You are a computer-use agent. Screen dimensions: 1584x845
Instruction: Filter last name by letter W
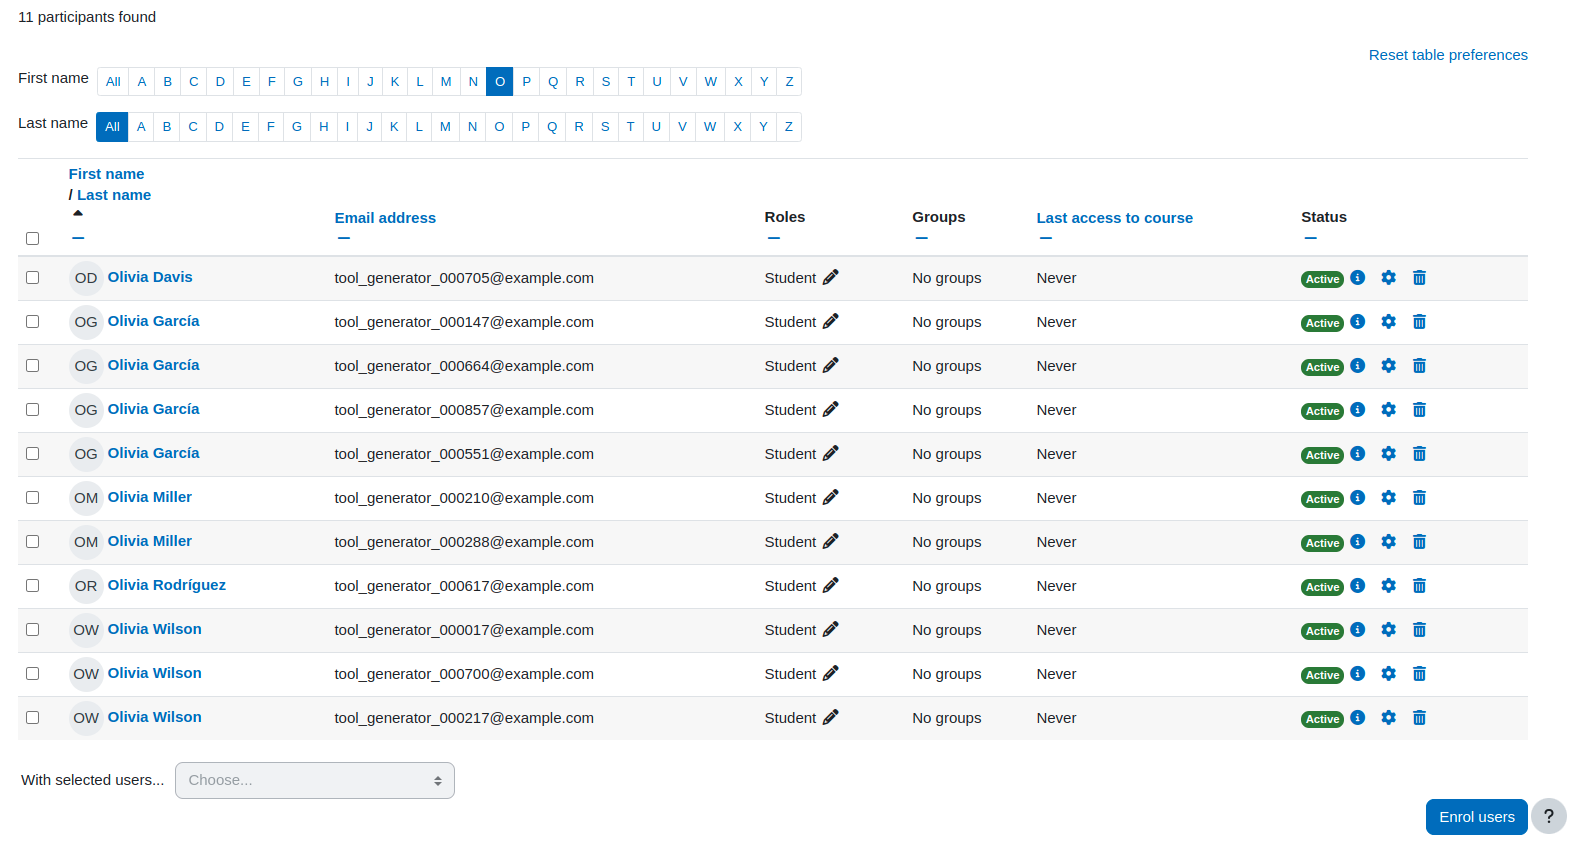[x=710, y=126]
